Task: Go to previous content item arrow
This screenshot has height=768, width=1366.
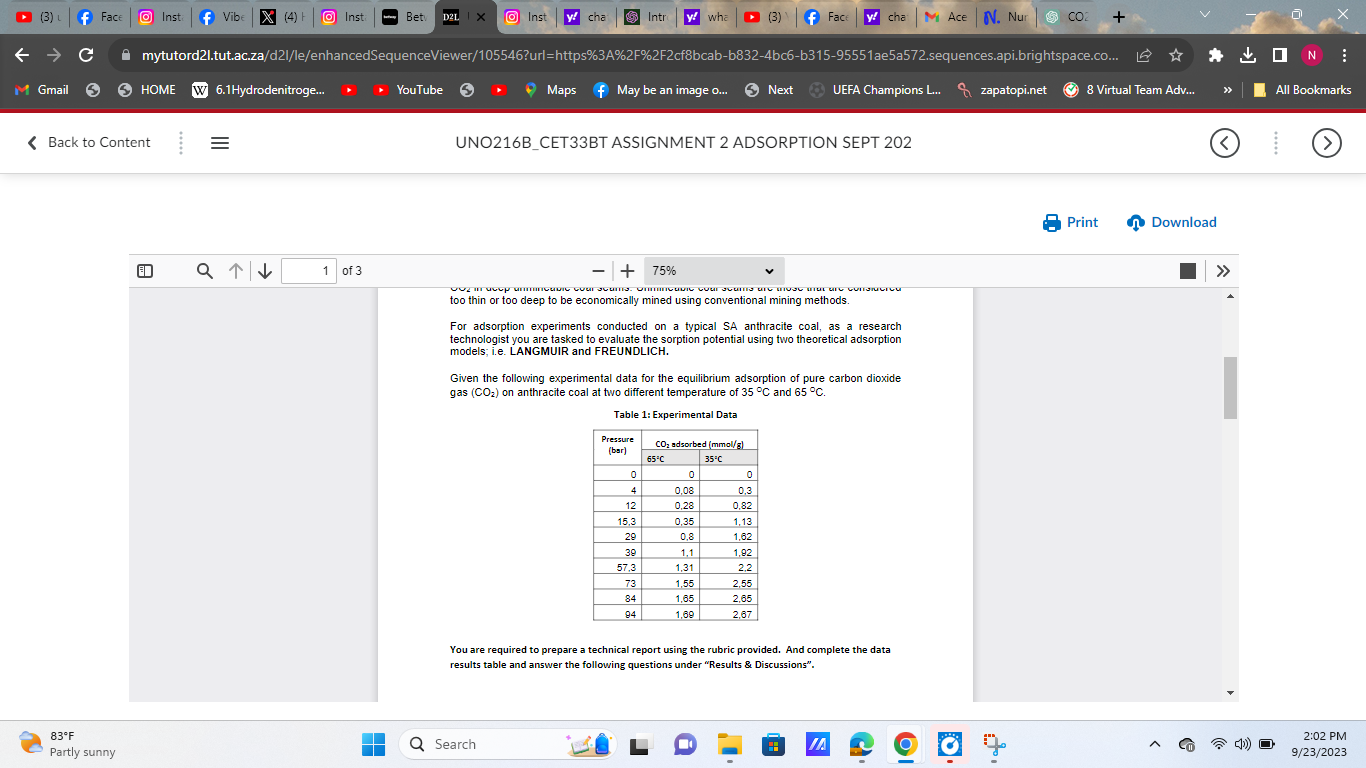Action: tap(1225, 143)
